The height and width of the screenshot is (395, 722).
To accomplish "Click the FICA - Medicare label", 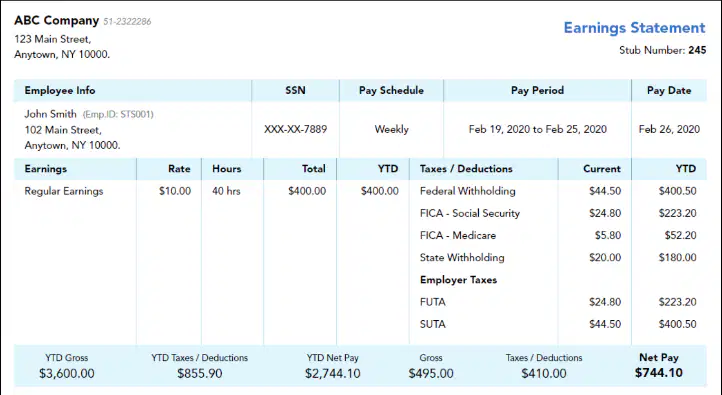I will (458, 235).
